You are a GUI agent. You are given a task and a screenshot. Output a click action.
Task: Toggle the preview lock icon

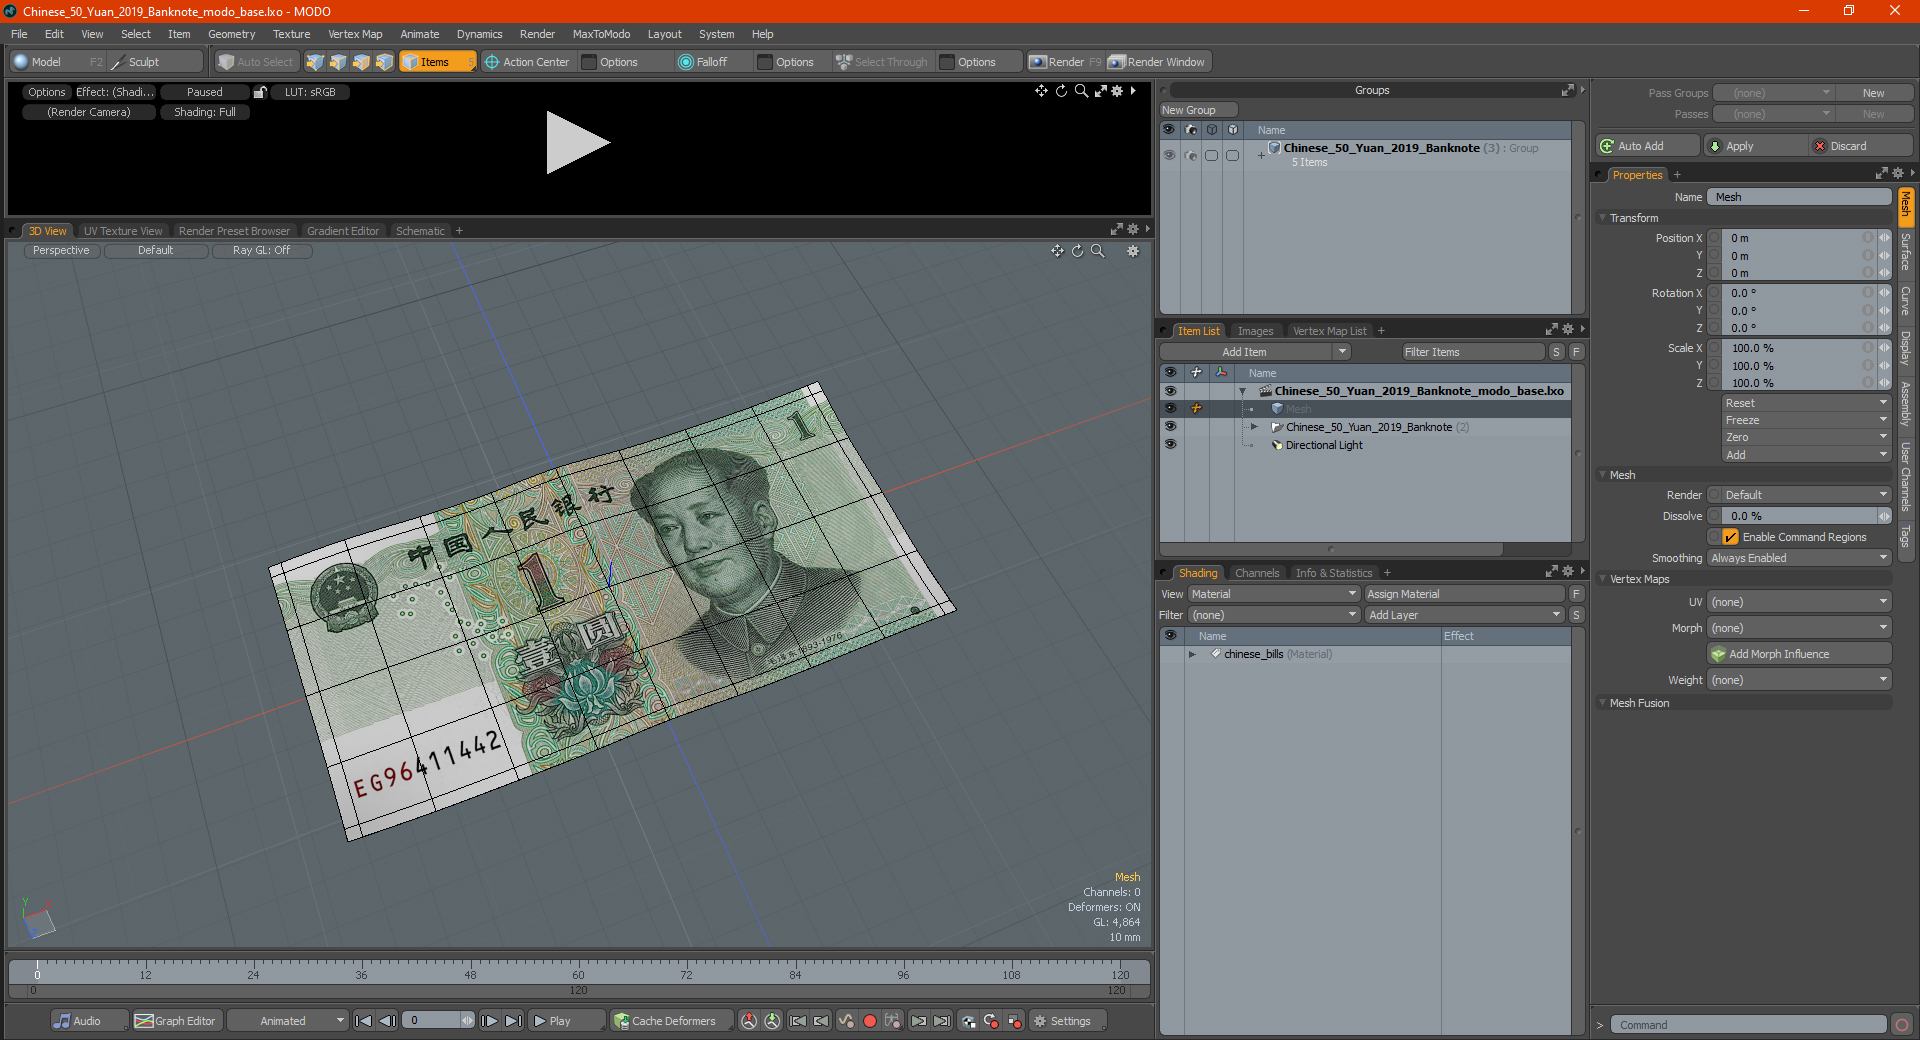pyautogui.click(x=260, y=92)
